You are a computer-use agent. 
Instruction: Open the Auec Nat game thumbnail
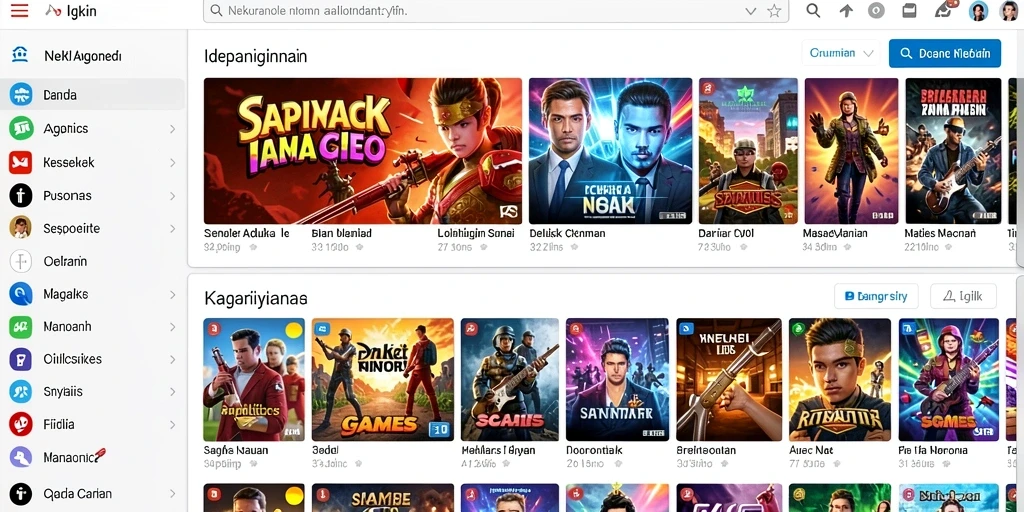tap(840, 379)
